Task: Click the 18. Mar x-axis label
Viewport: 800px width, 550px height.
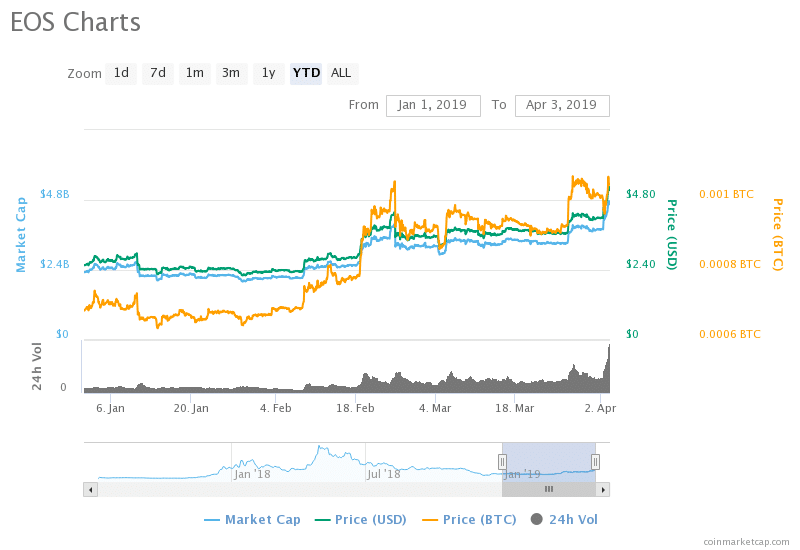Action: coord(514,409)
